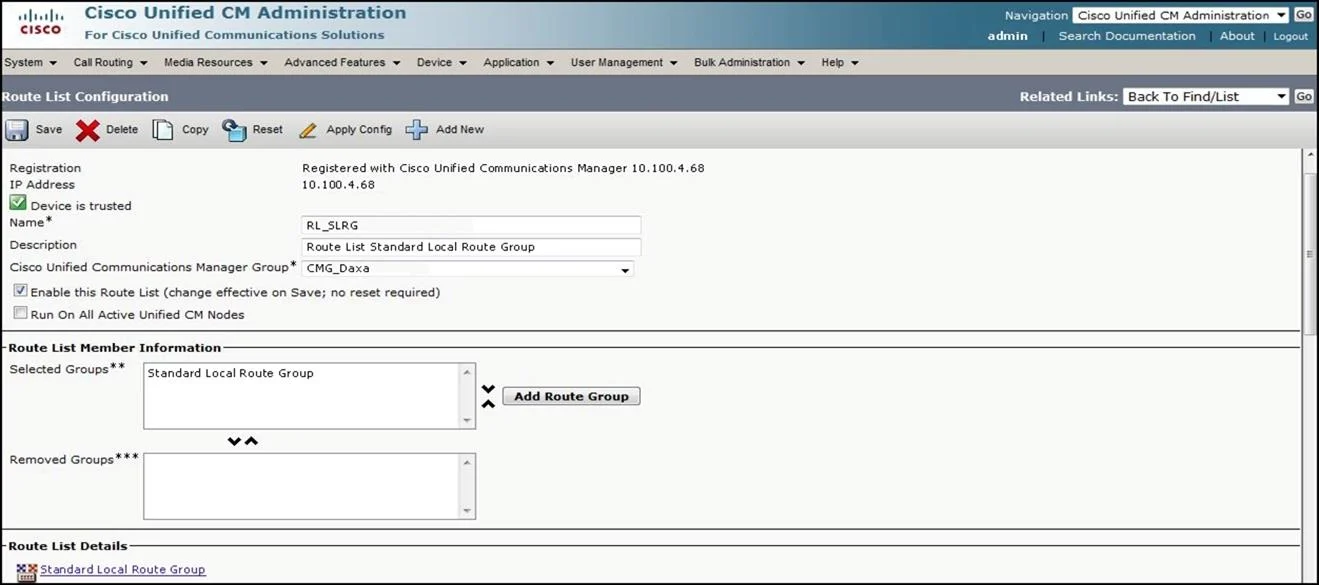Uncheck Enable this Route List checkbox
1319x585 pixels.
[x=20, y=291]
